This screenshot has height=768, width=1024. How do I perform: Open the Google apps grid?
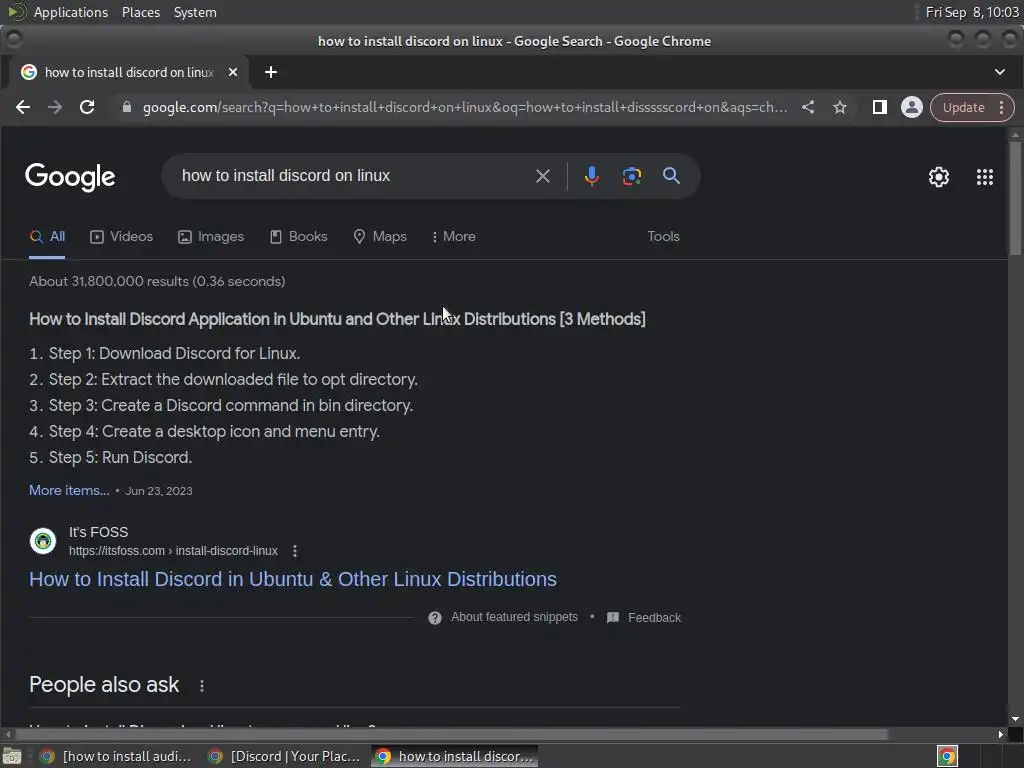[985, 177]
